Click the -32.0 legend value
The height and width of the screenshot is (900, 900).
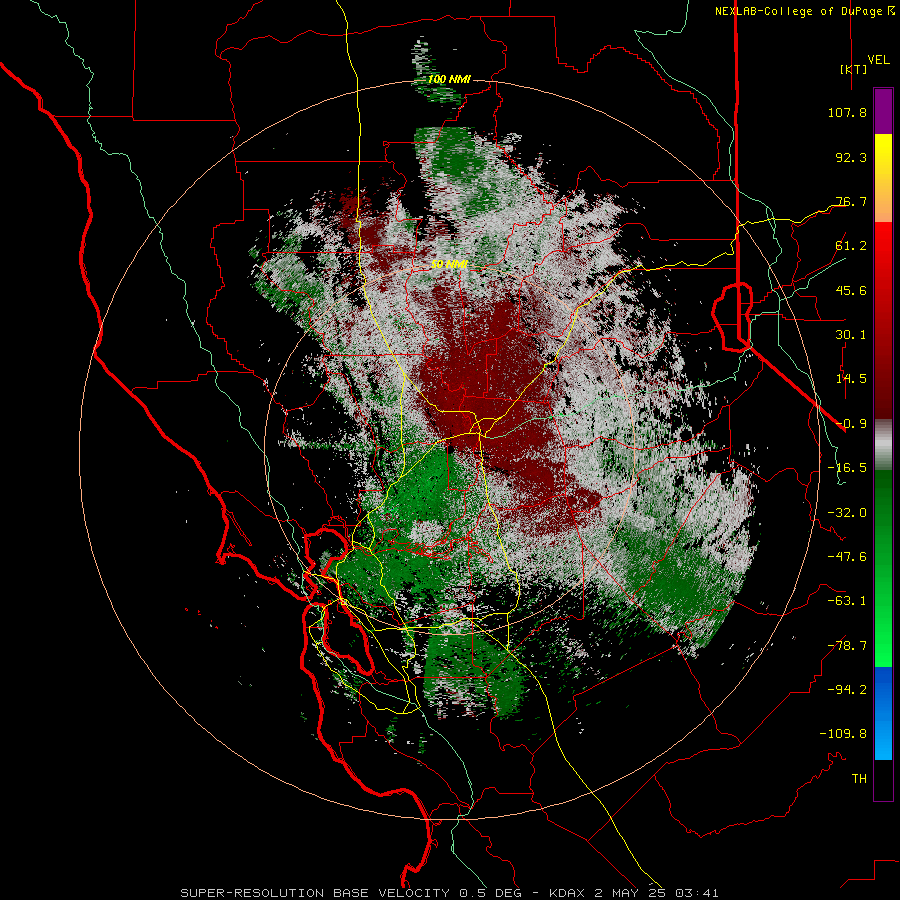pos(847,513)
